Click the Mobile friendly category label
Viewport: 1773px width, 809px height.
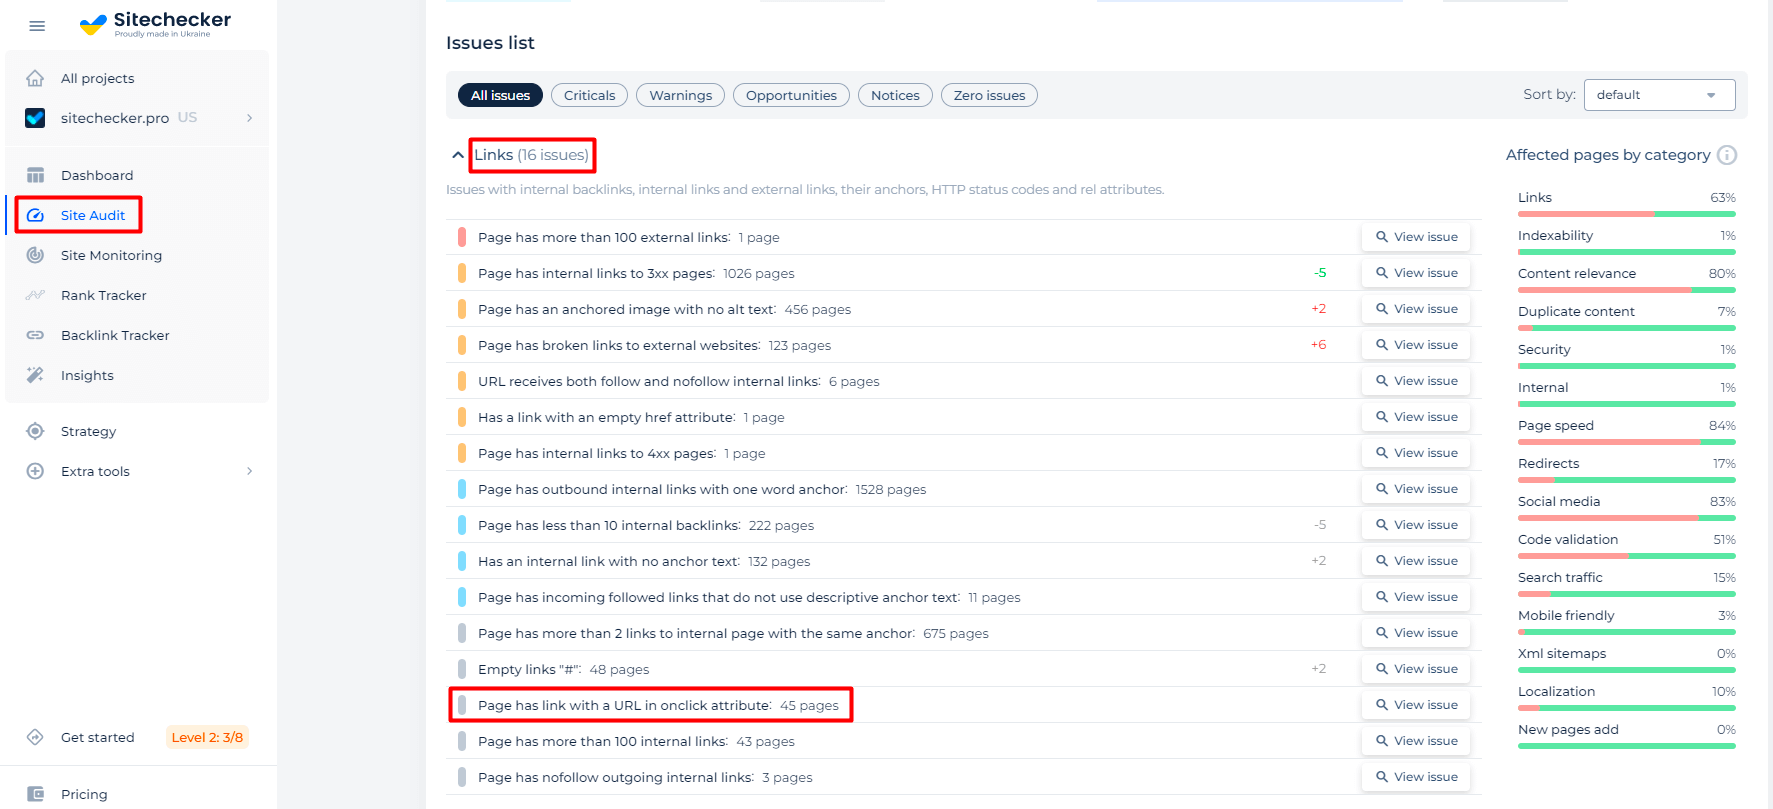pyautogui.click(x=1566, y=615)
